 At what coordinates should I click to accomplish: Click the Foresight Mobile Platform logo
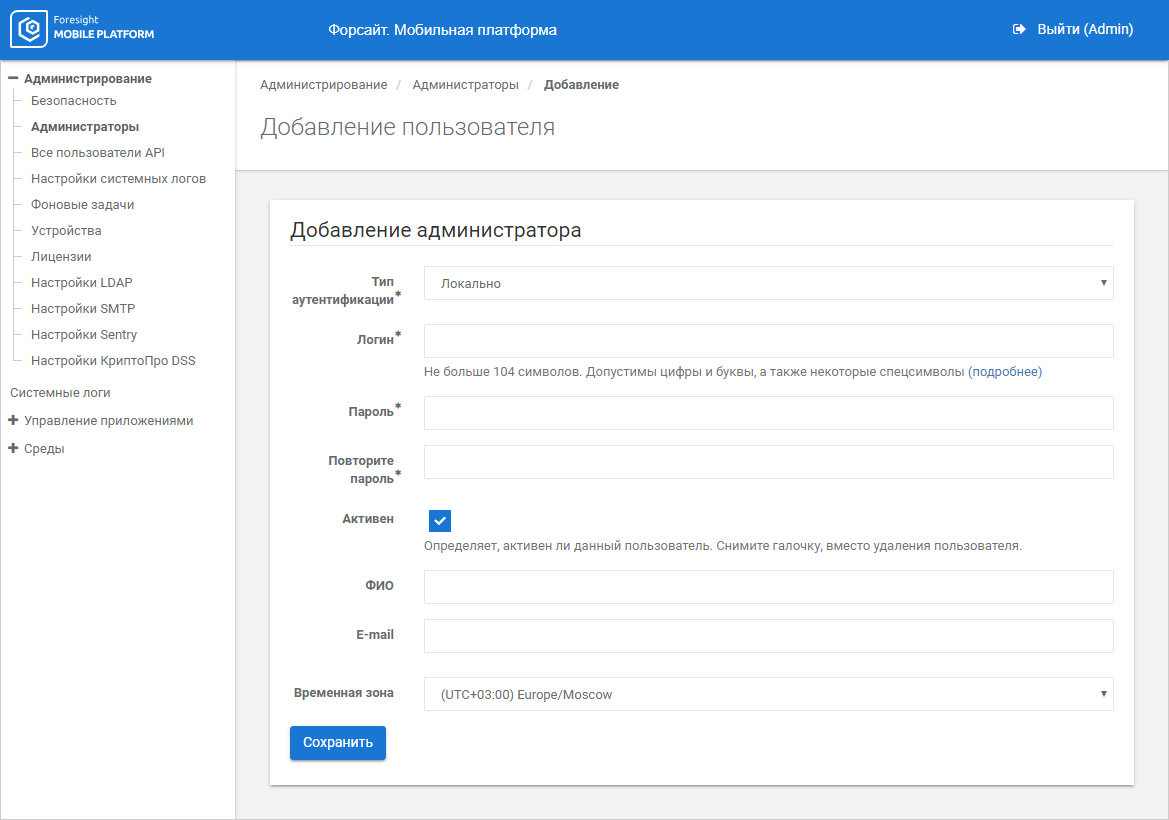[82, 30]
